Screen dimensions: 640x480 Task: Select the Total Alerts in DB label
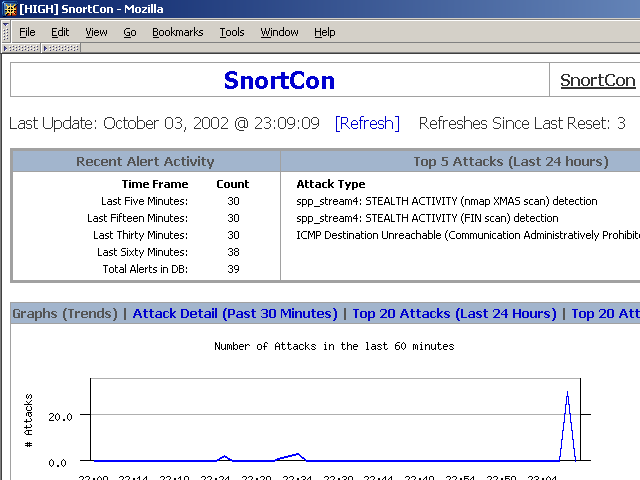[x=145, y=269]
